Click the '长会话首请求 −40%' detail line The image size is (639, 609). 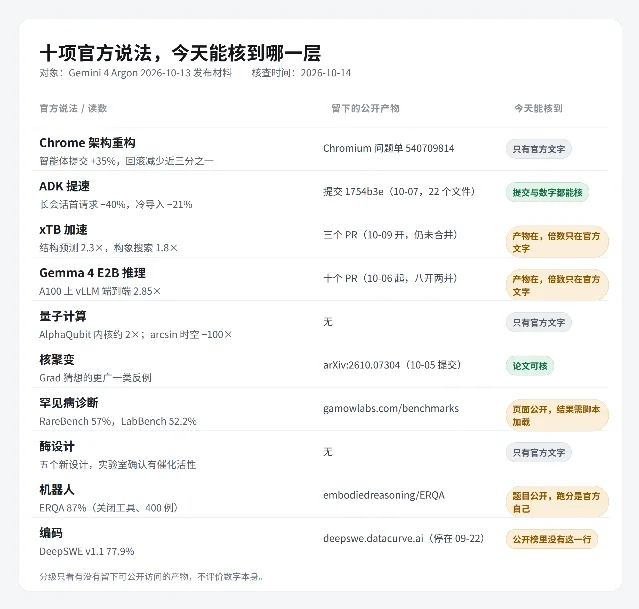tap(116, 204)
